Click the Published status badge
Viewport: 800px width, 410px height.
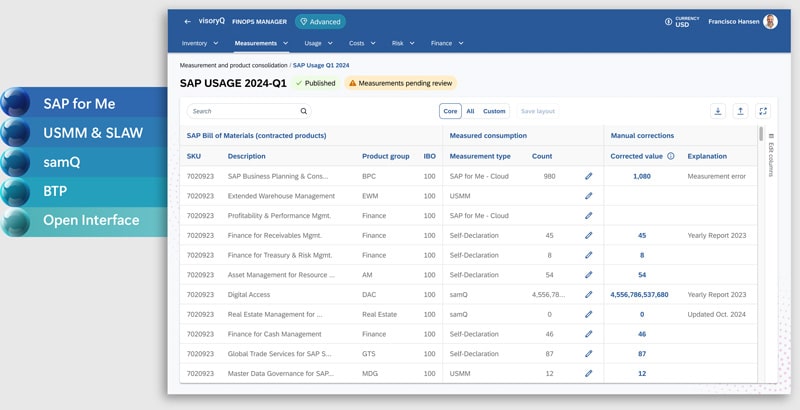pos(315,83)
